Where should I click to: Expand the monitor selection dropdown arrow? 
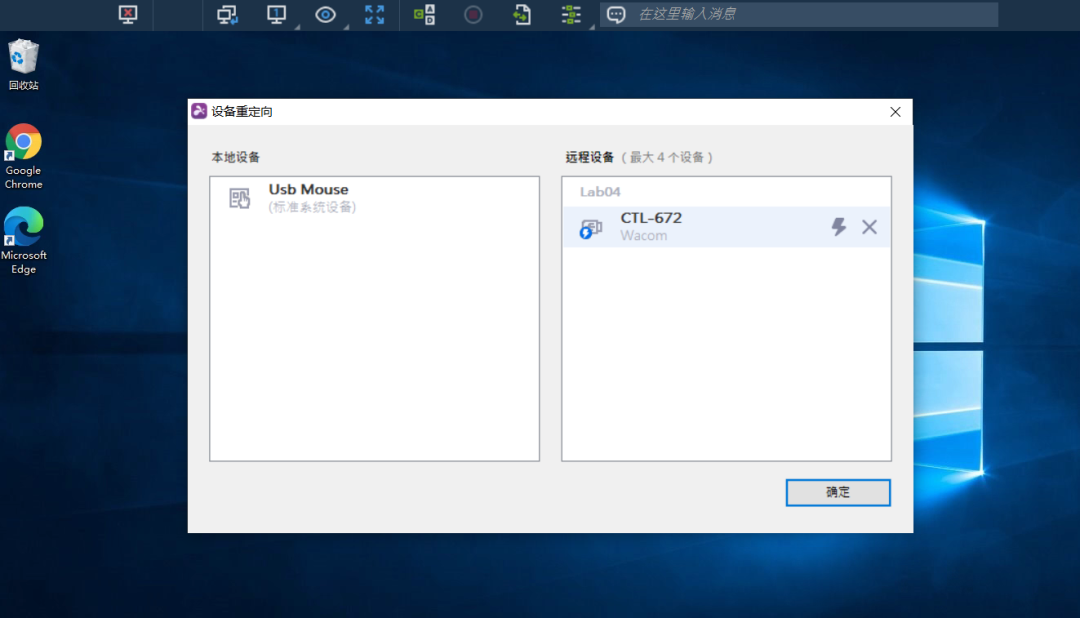pyautogui.click(x=298, y=27)
